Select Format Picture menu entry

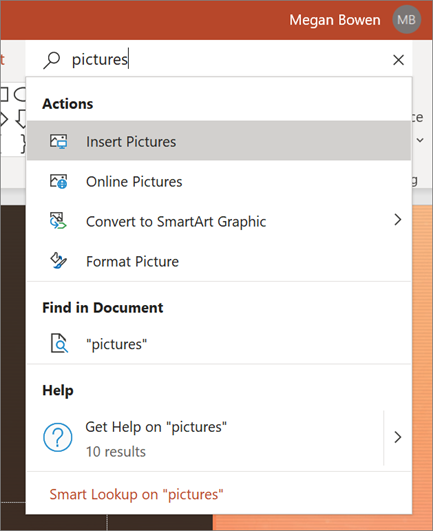[x=219, y=261]
